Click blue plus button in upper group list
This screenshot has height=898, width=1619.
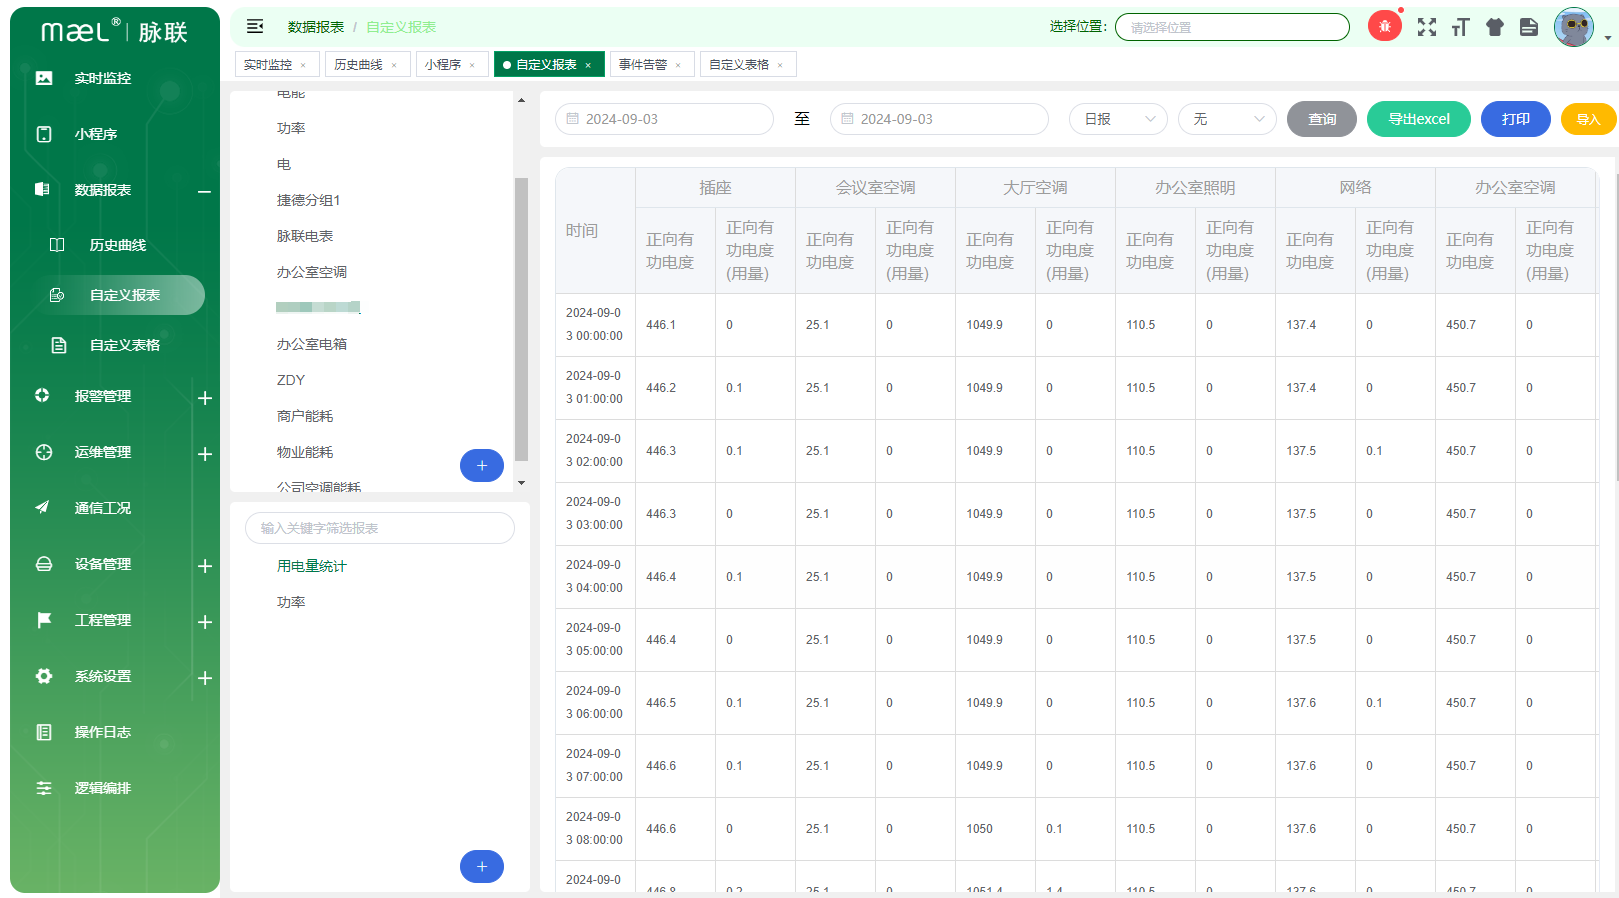482,465
